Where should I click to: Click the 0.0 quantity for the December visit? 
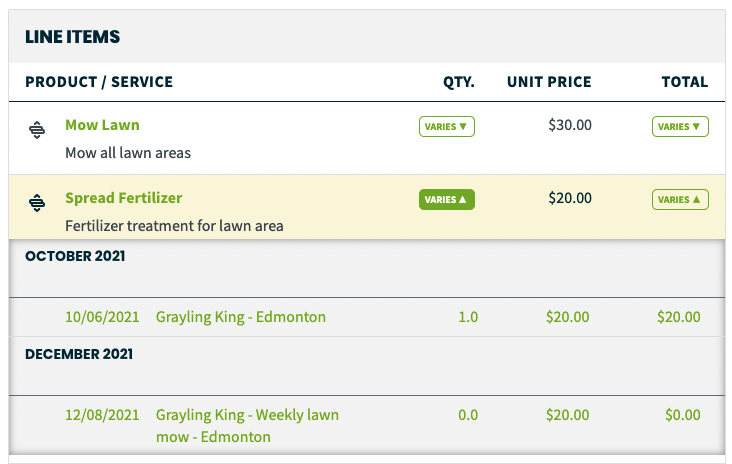pyautogui.click(x=468, y=415)
